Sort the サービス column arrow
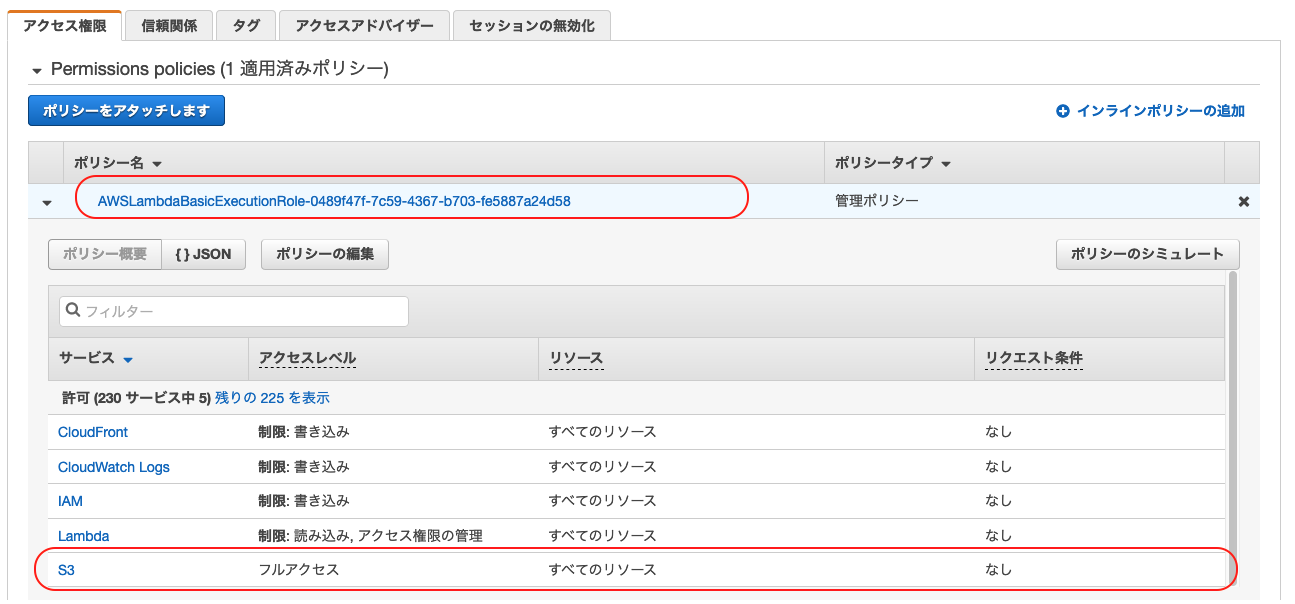This screenshot has width=1295, height=604. [128, 359]
